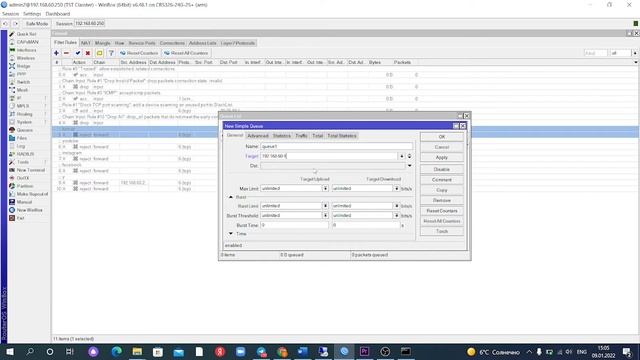Open Quick Set in the sidebar
This screenshot has height=360, width=640.
[26, 34]
